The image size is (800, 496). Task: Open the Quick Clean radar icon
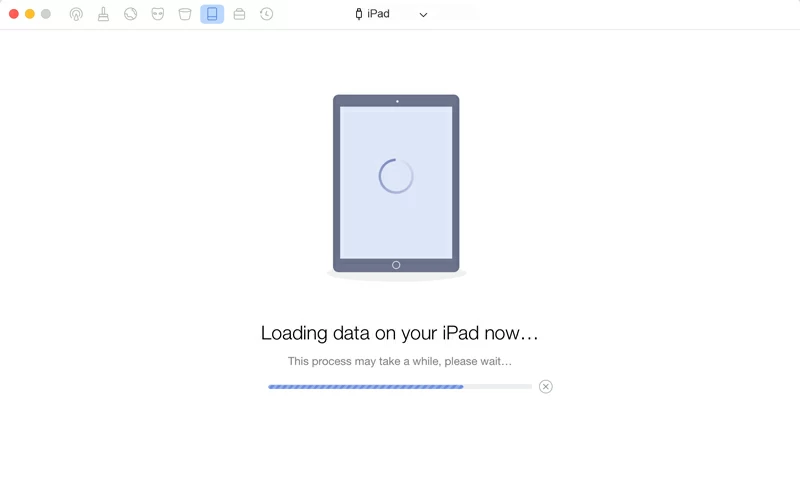(x=76, y=14)
